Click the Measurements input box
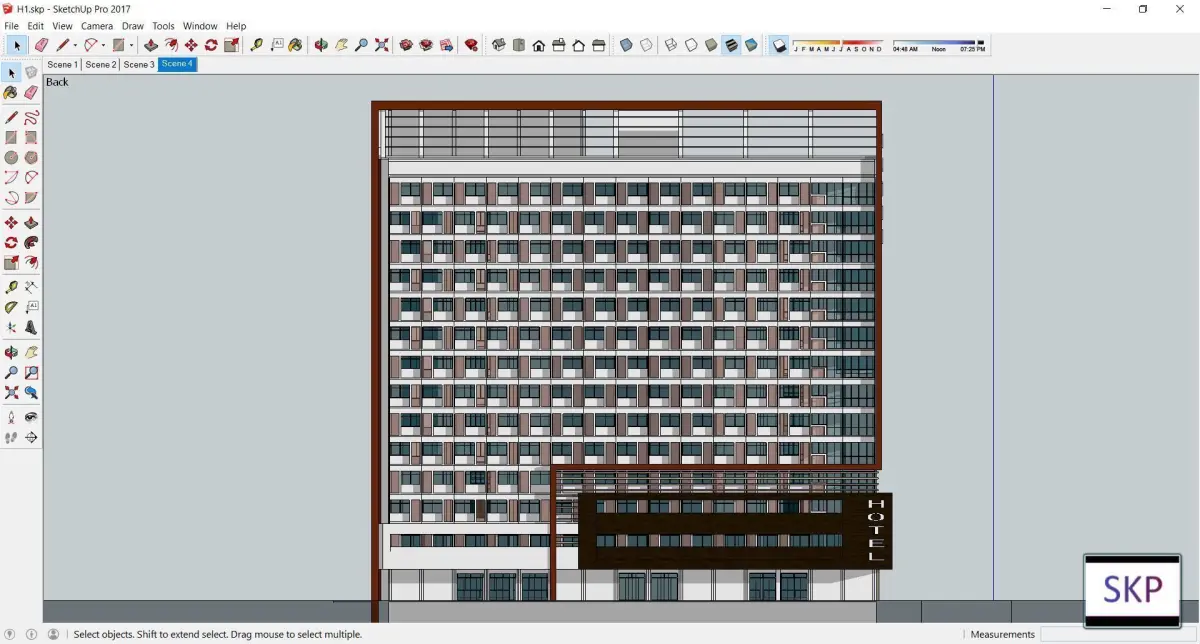This screenshot has width=1200, height=644. coord(1118,634)
